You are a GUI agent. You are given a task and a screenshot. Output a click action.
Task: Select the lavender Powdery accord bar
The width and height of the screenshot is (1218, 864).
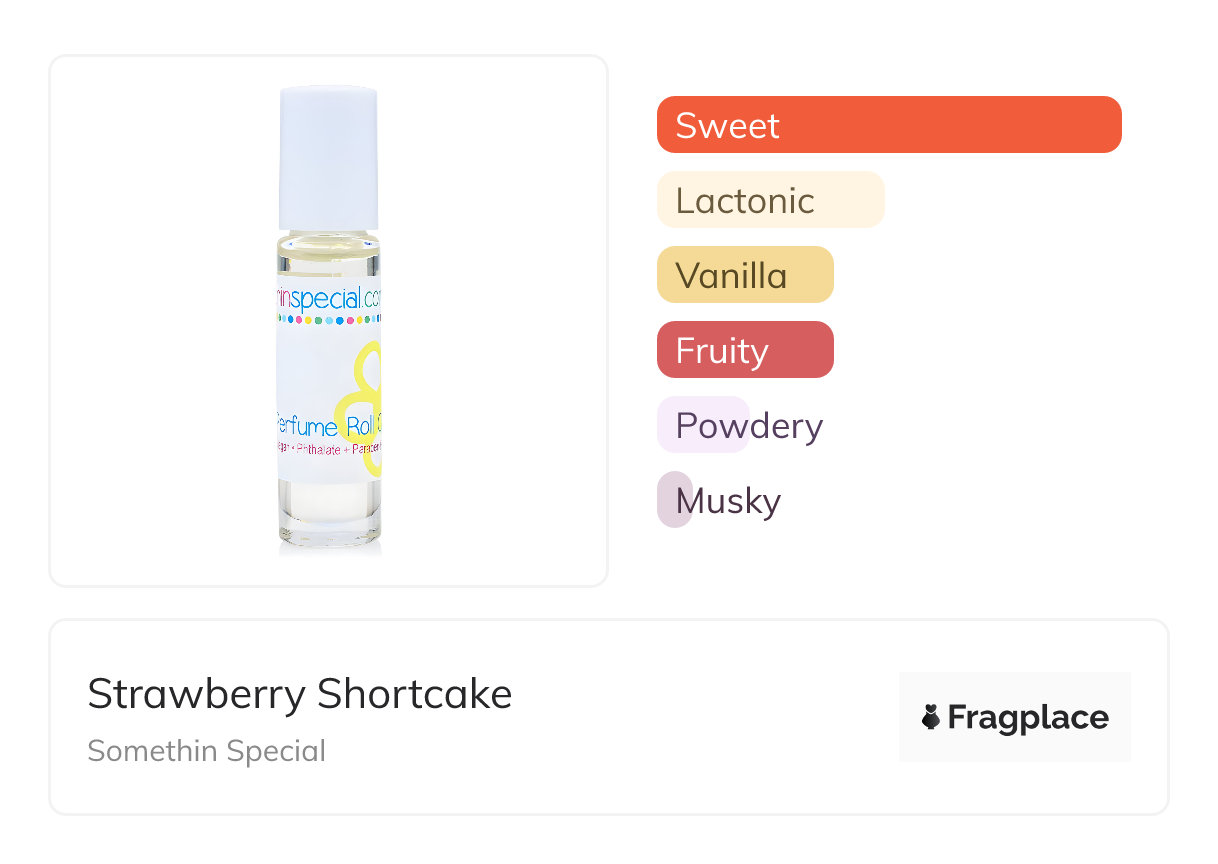click(x=703, y=425)
